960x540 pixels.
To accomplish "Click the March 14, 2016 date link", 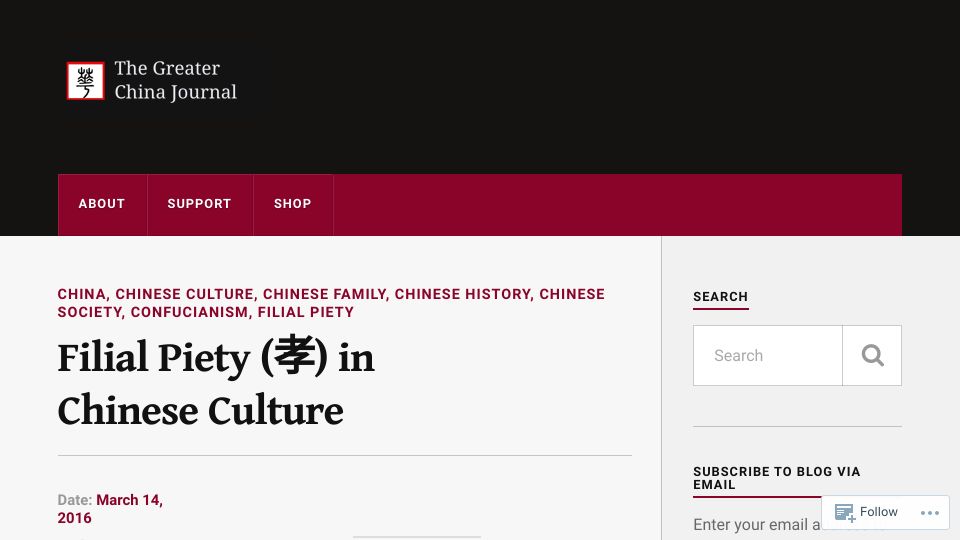I will pyautogui.click(x=110, y=509).
